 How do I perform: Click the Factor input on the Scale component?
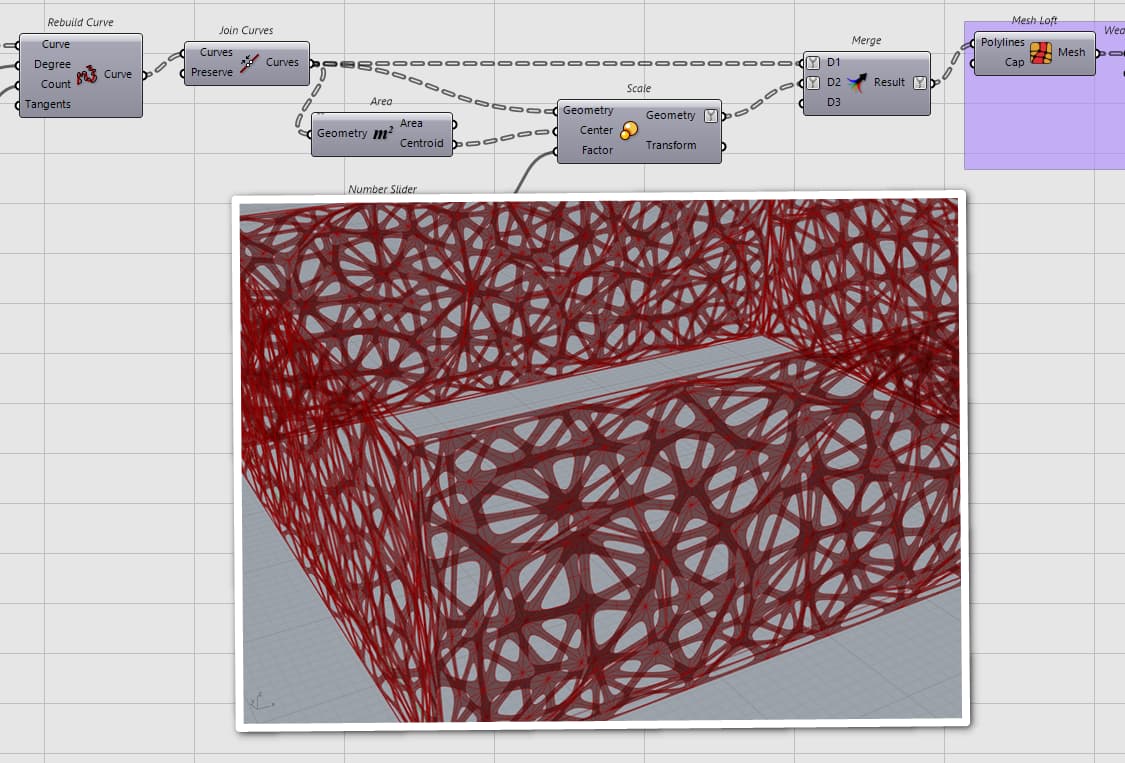coord(595,148)
